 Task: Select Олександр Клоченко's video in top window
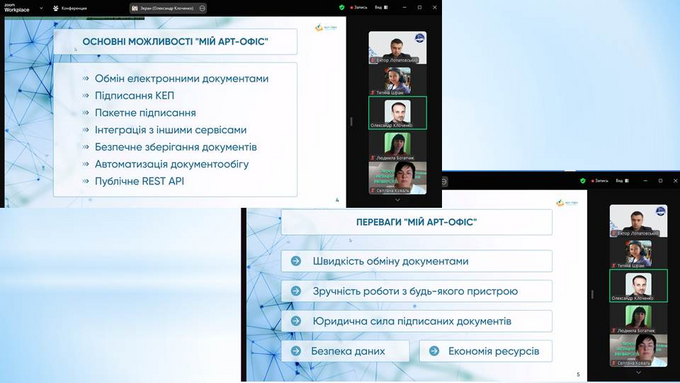[x=397, y=113]
